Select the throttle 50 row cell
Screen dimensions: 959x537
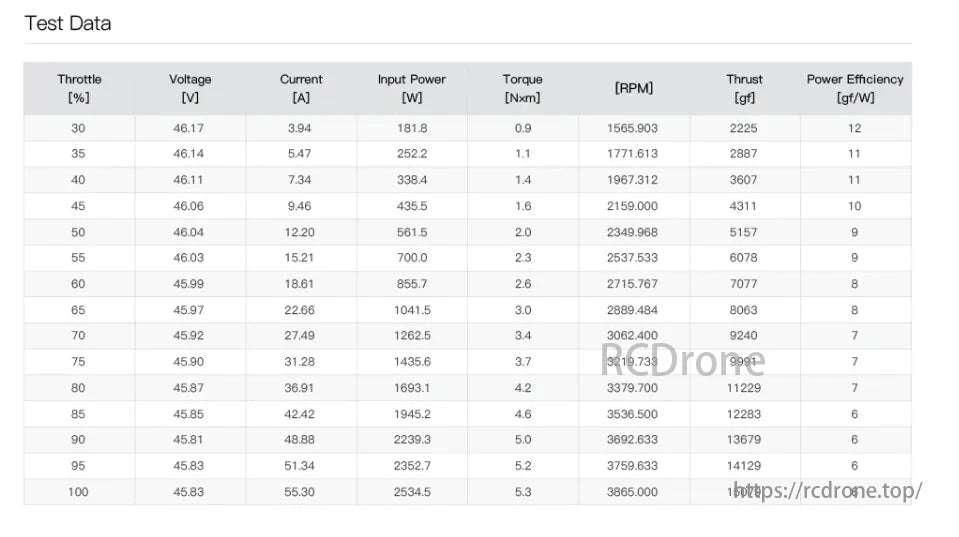tap(78, 232)
